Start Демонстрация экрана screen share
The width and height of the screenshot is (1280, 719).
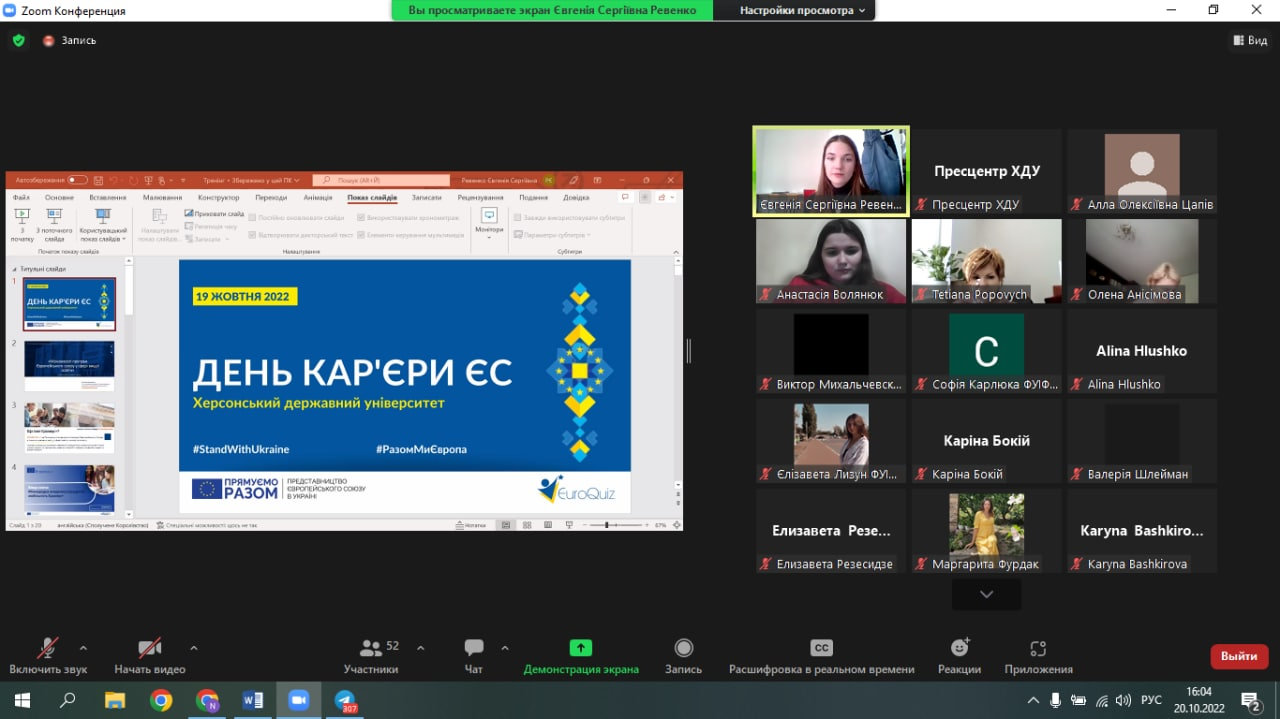[581, 656]
